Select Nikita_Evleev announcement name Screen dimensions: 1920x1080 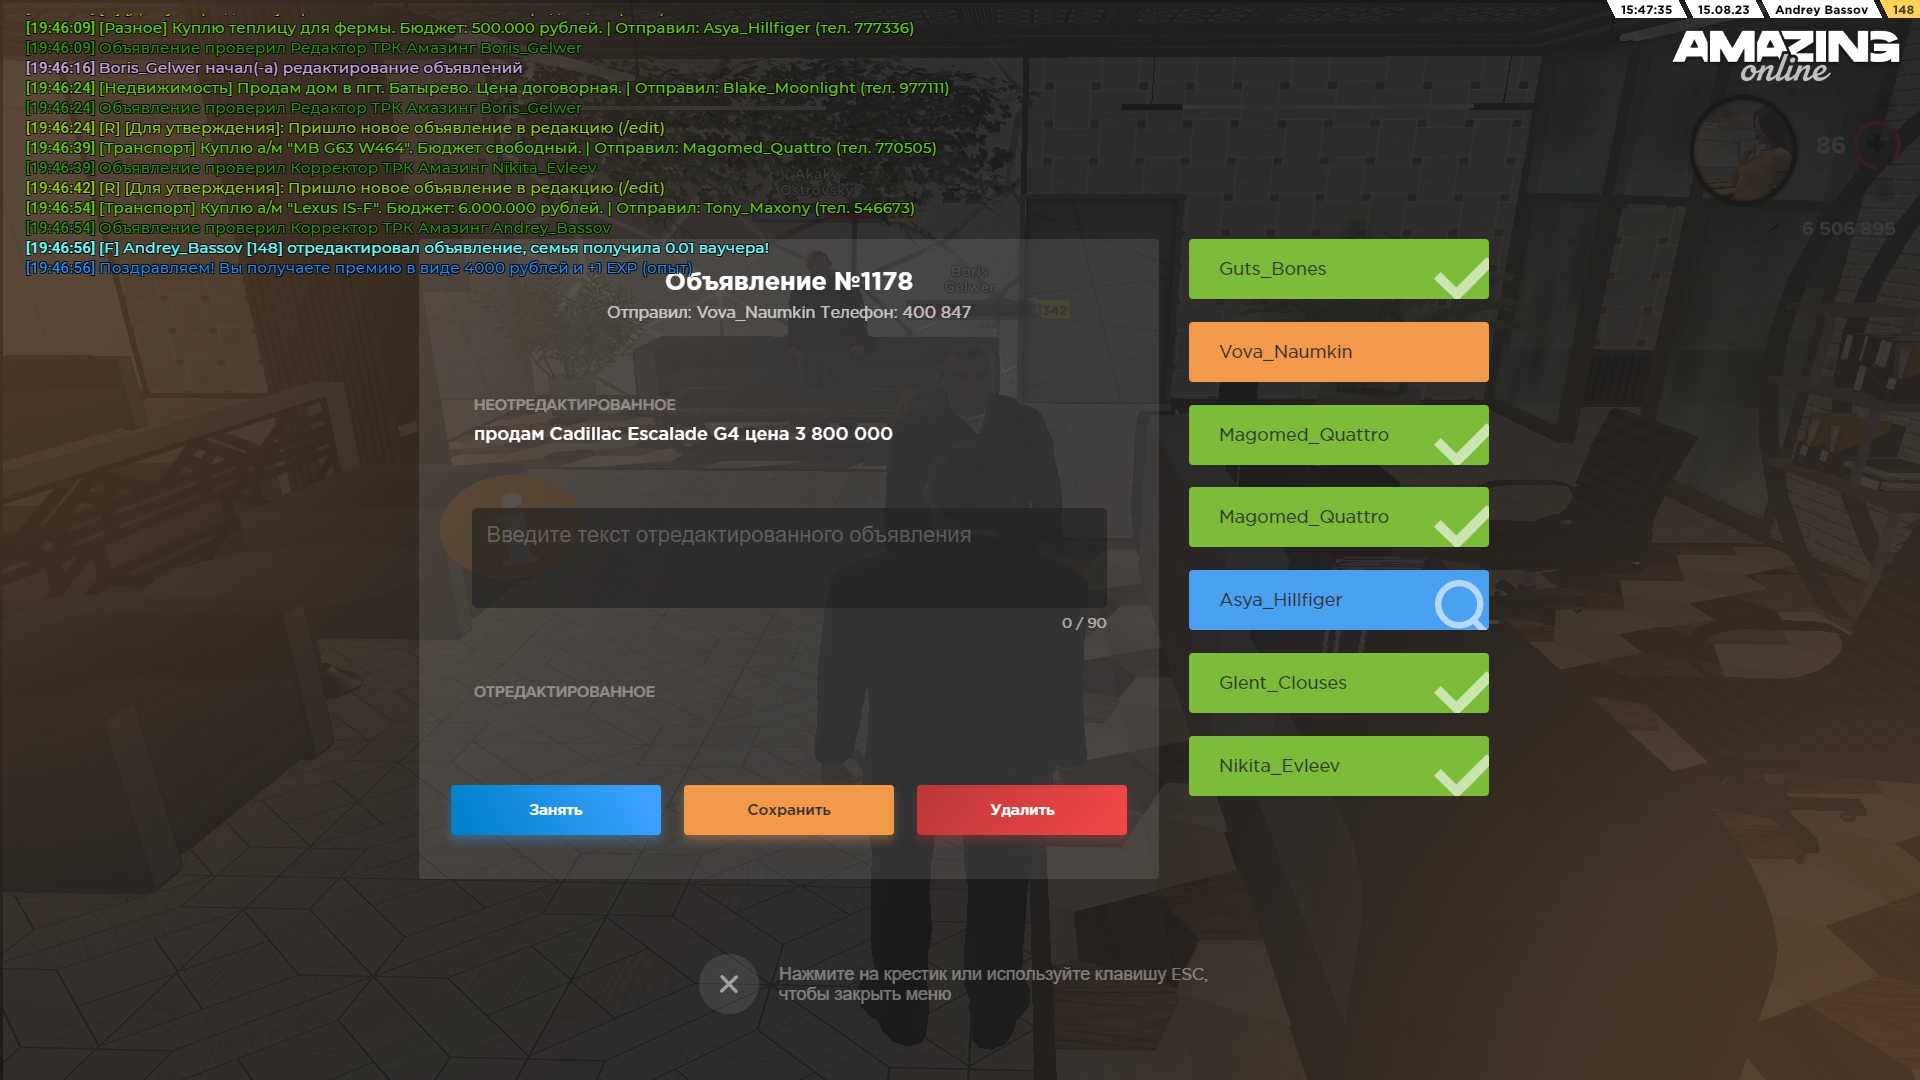point(1278,766)
